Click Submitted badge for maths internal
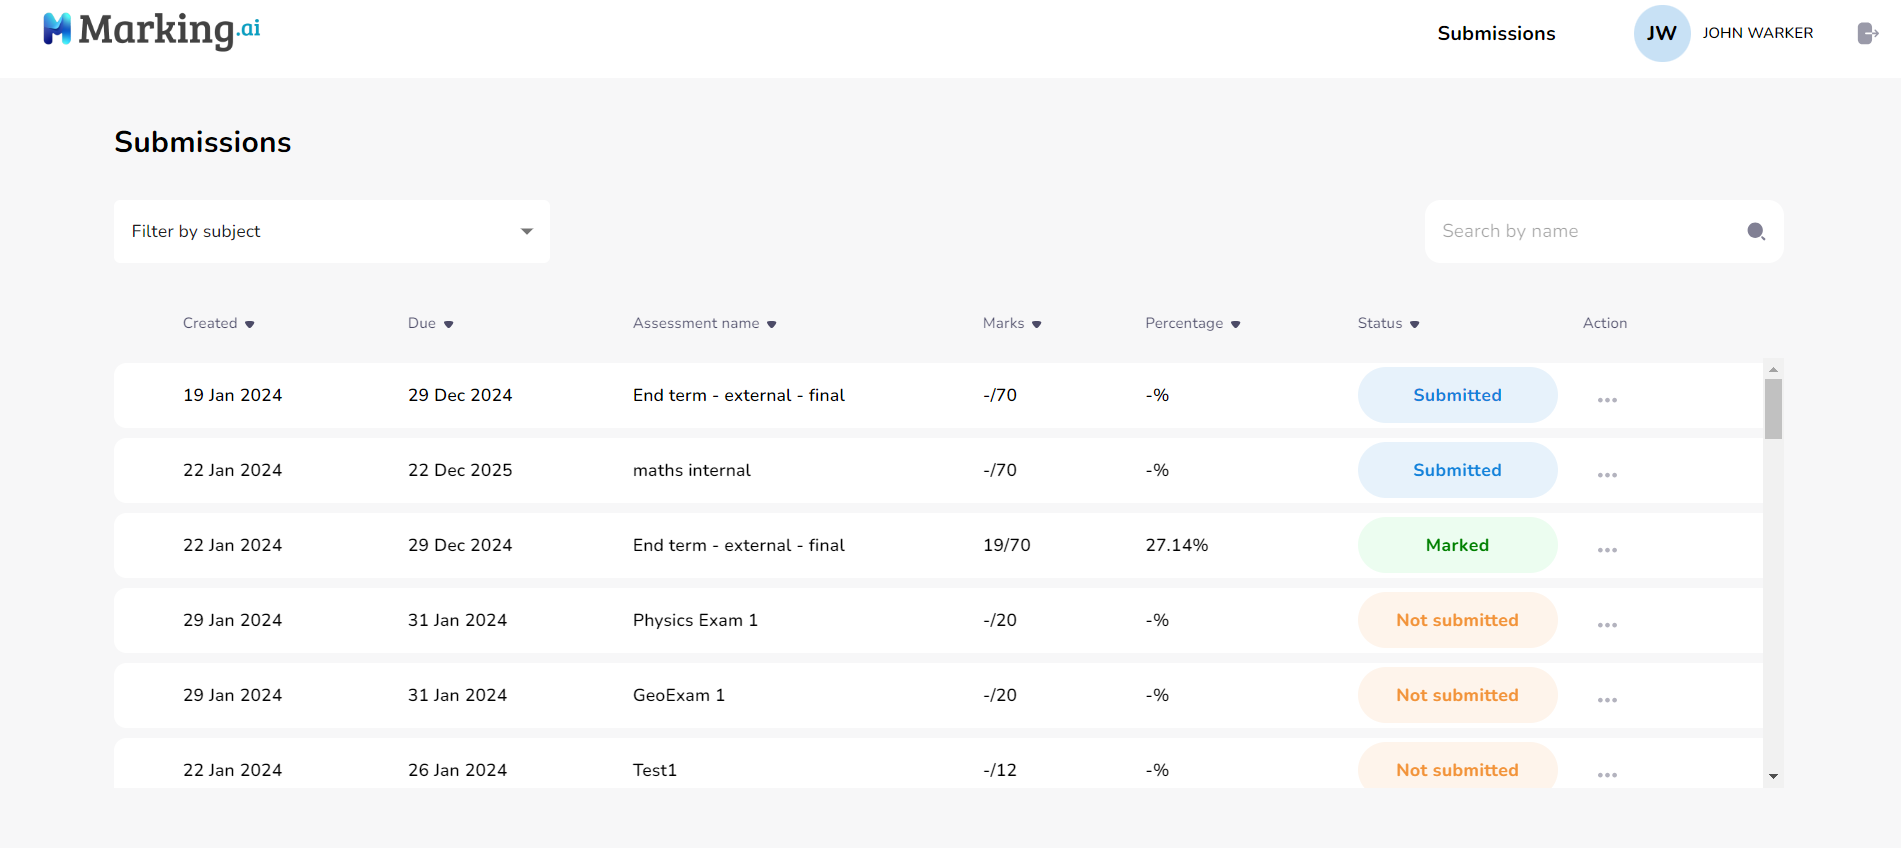This screenshot has width=1901, height=848. [1457, 470]
